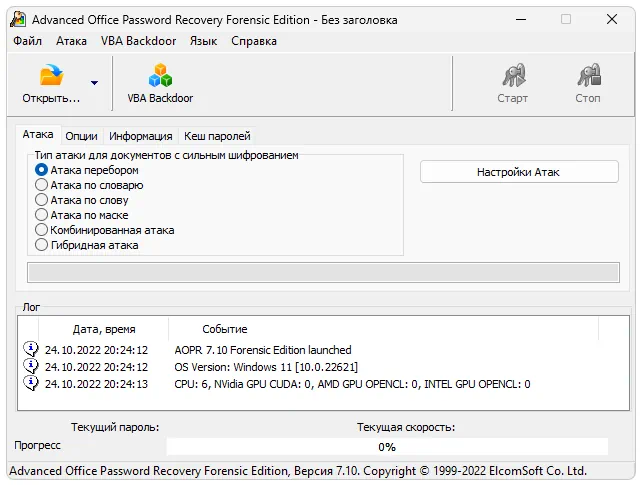Select the Гибридная атака option
Screen dimensions: 641x485
(87, 245)
